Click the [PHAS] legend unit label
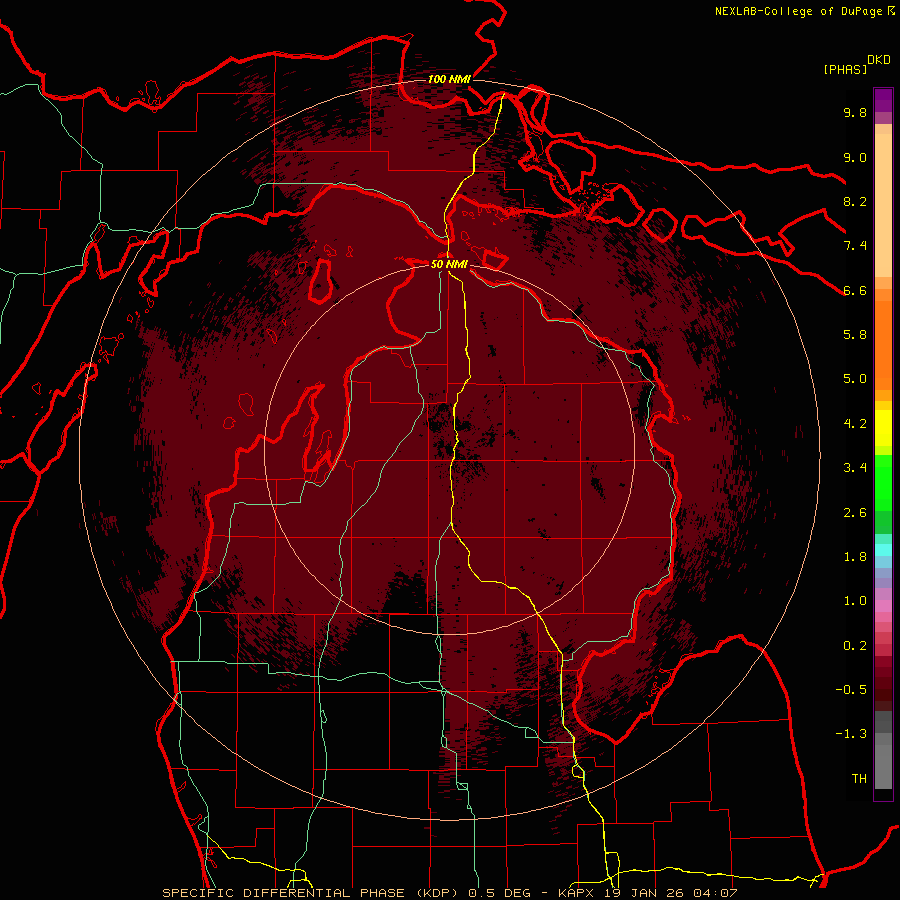 click(845, 69)
